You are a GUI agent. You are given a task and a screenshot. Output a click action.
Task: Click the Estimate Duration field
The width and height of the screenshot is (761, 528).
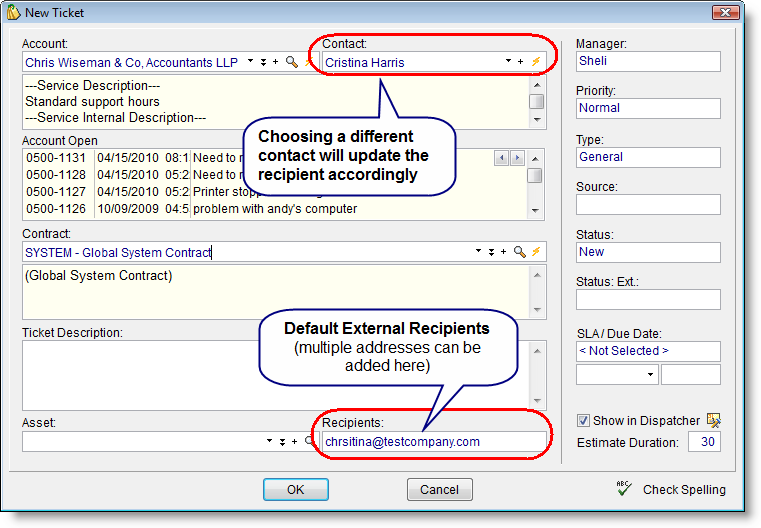704,442
